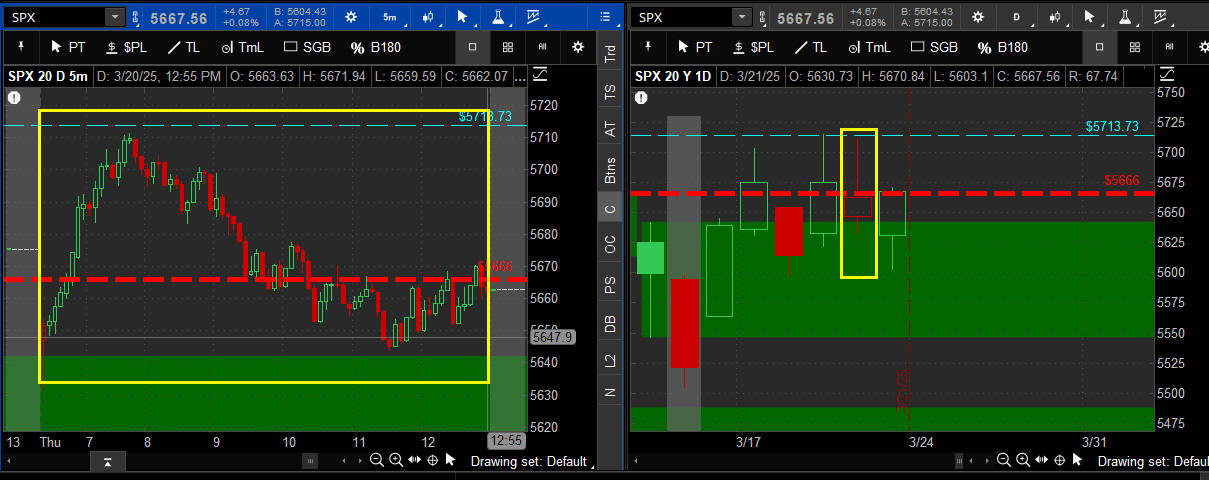Click the symbol link icon in left chart
The height and width of the screenshot is (480, 1209).
click(x=136, y=17)
